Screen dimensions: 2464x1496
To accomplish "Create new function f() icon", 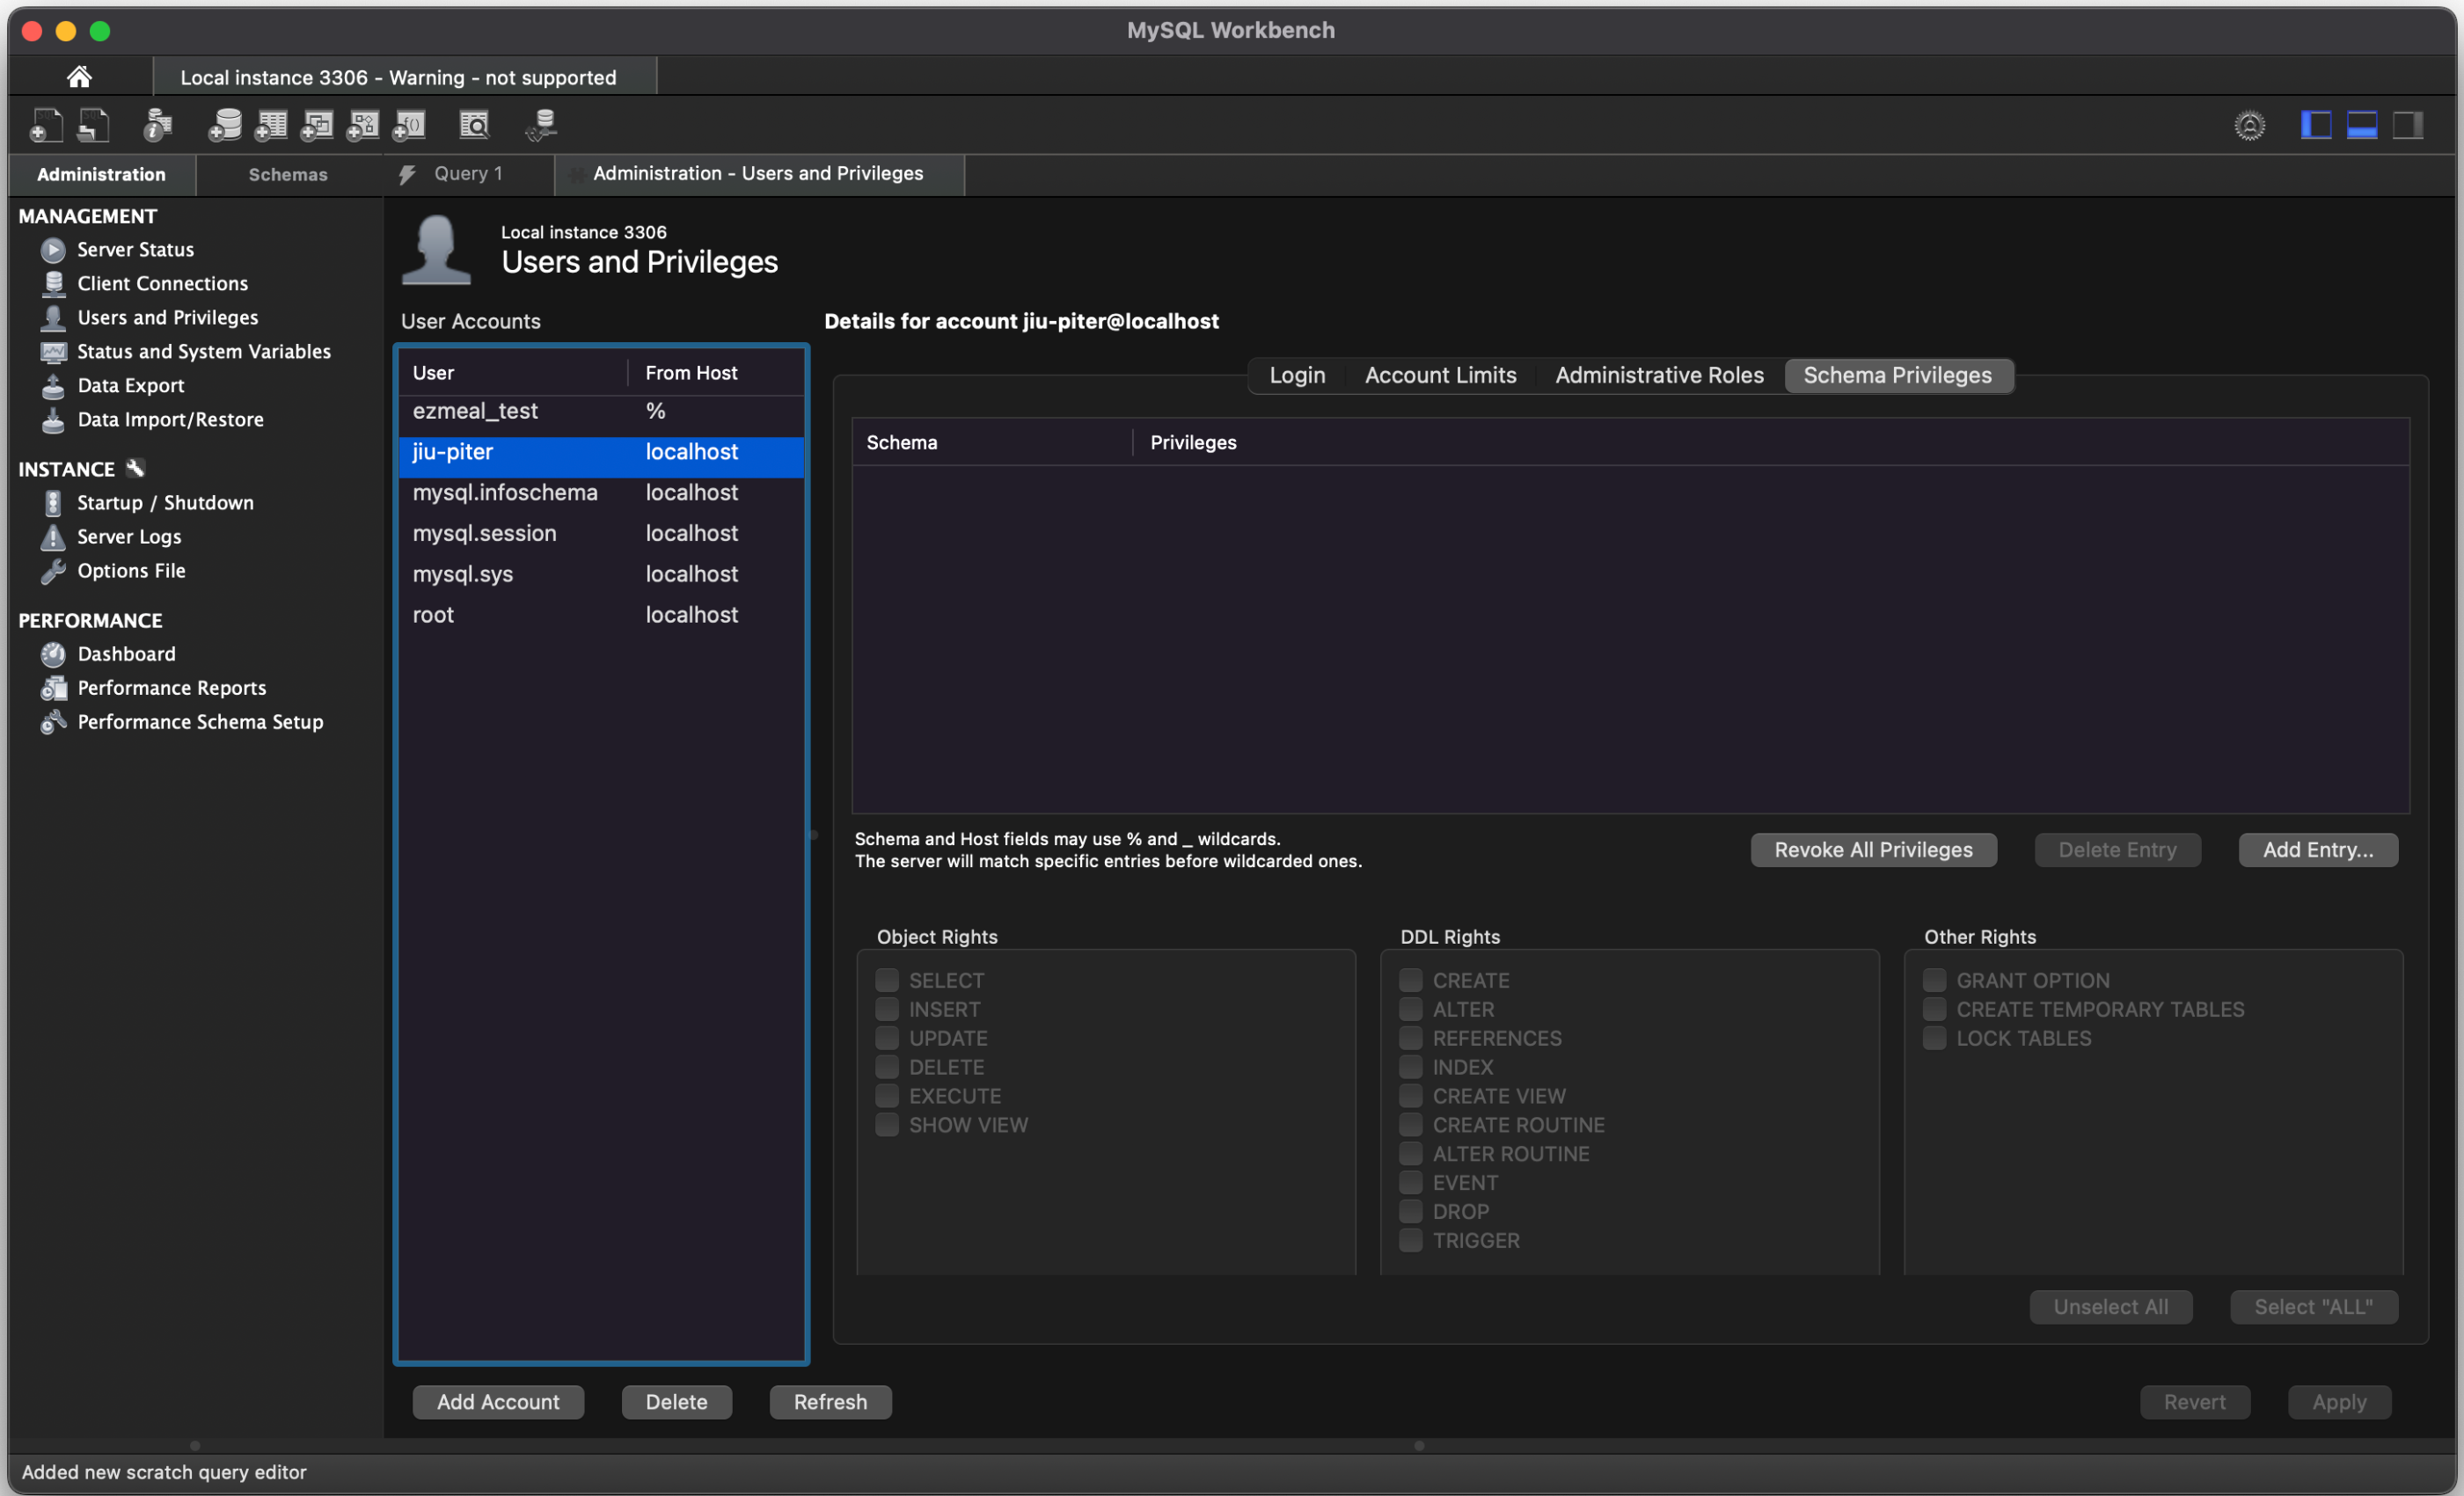I will 409,125.
